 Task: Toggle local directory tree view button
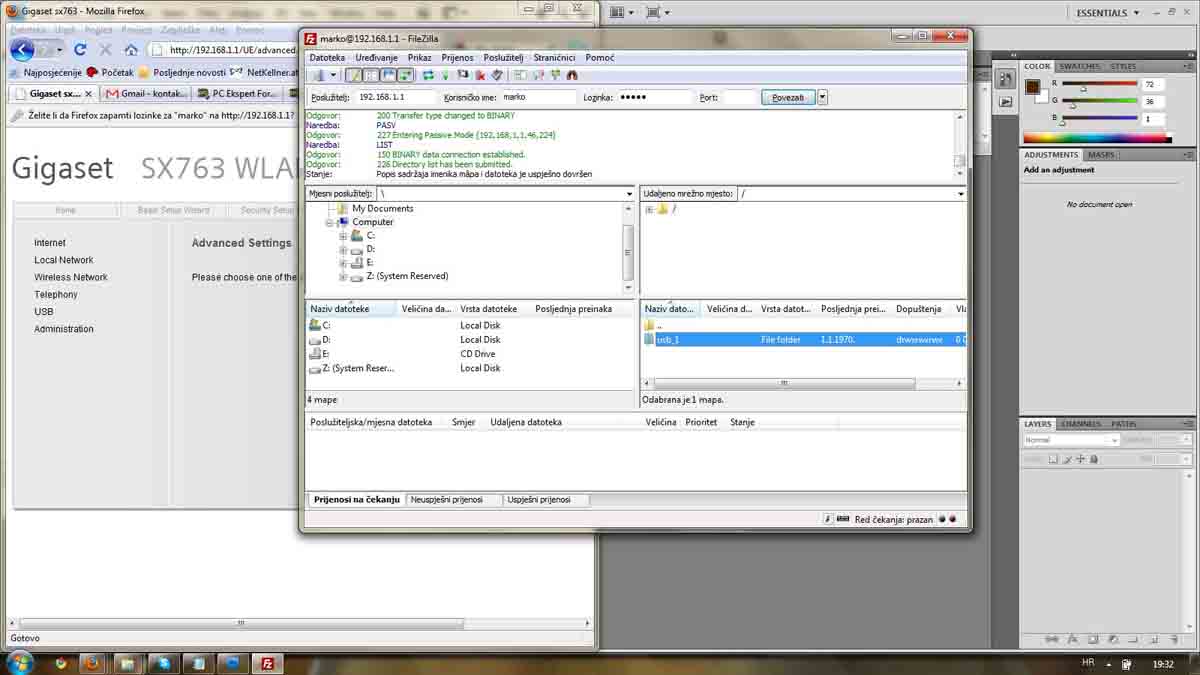click(x=371, y=75)
